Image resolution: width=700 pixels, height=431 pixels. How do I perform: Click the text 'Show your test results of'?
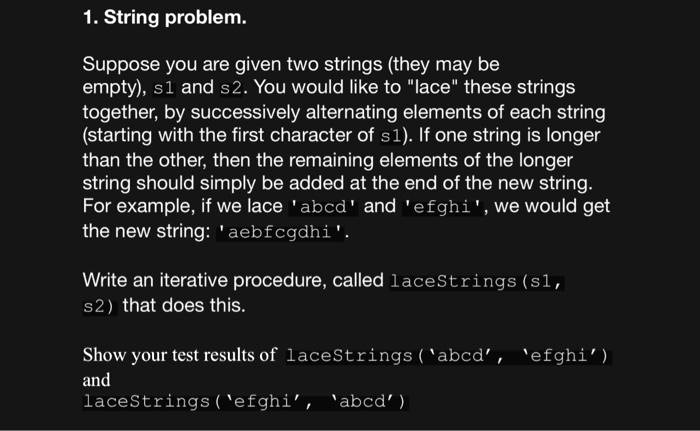click(179, 355)
